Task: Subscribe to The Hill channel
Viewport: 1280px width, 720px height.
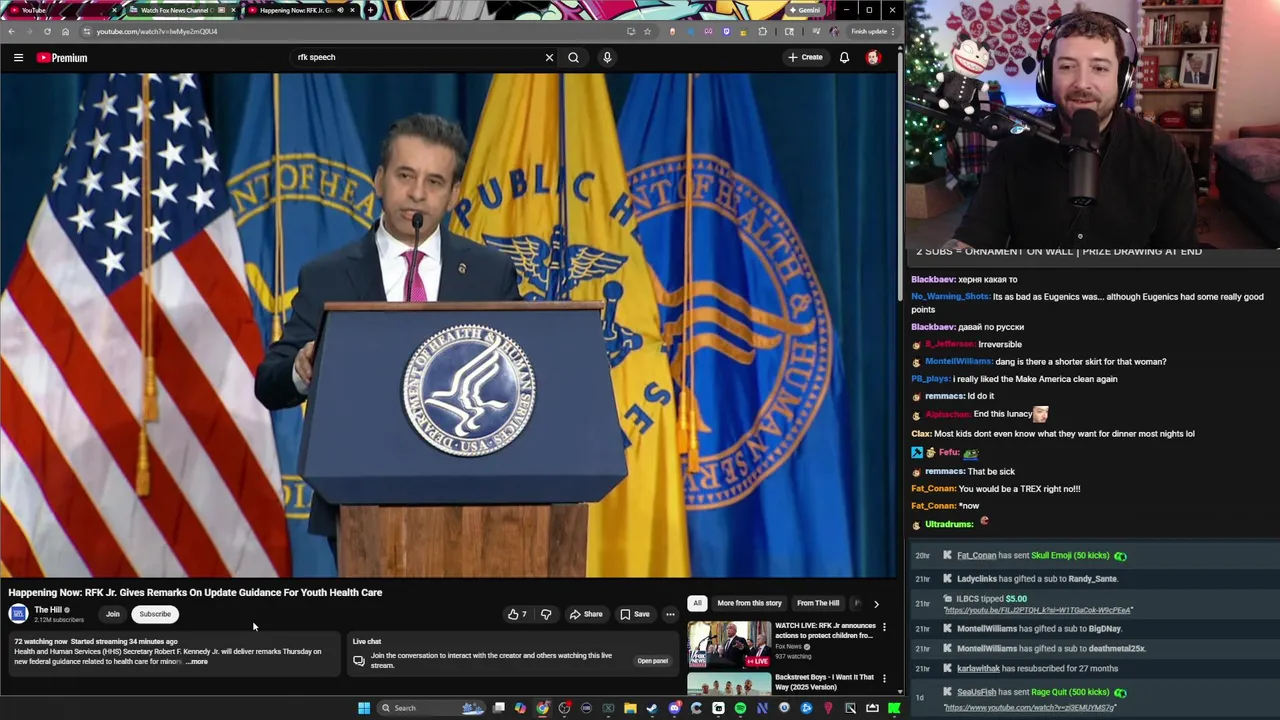Action: pyautogui.click(x=155, y=614)
